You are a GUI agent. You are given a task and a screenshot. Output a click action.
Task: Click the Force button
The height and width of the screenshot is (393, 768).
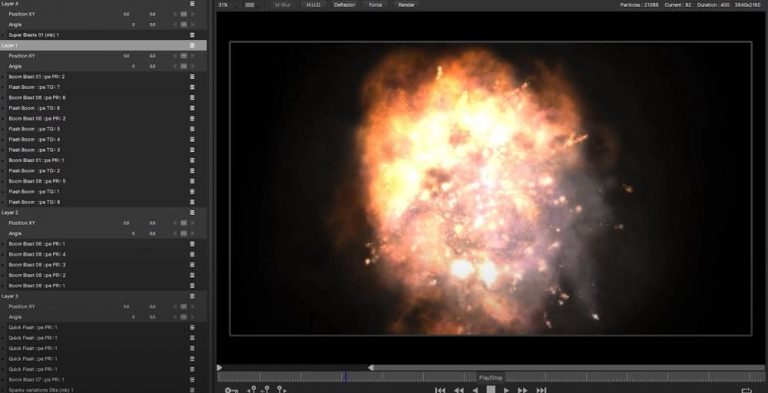[x=375, y=5]
